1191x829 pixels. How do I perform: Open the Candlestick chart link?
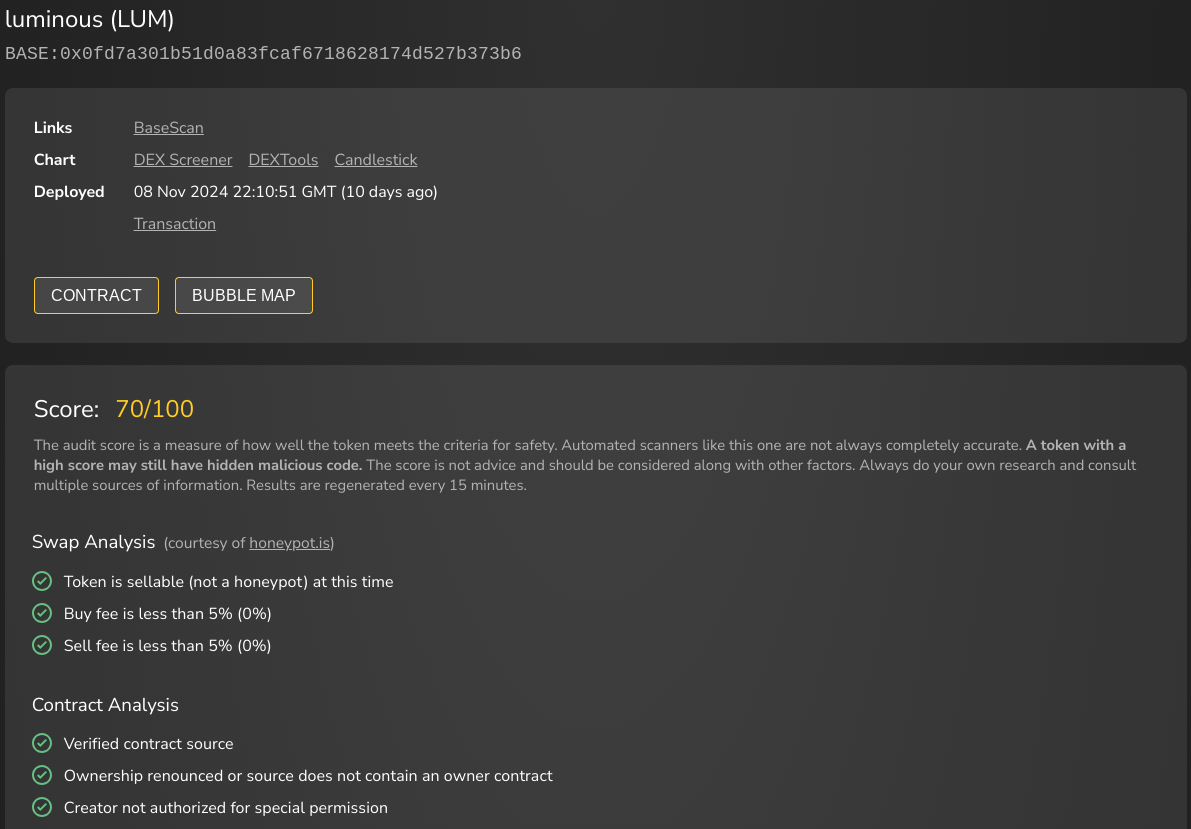(376, 160)
